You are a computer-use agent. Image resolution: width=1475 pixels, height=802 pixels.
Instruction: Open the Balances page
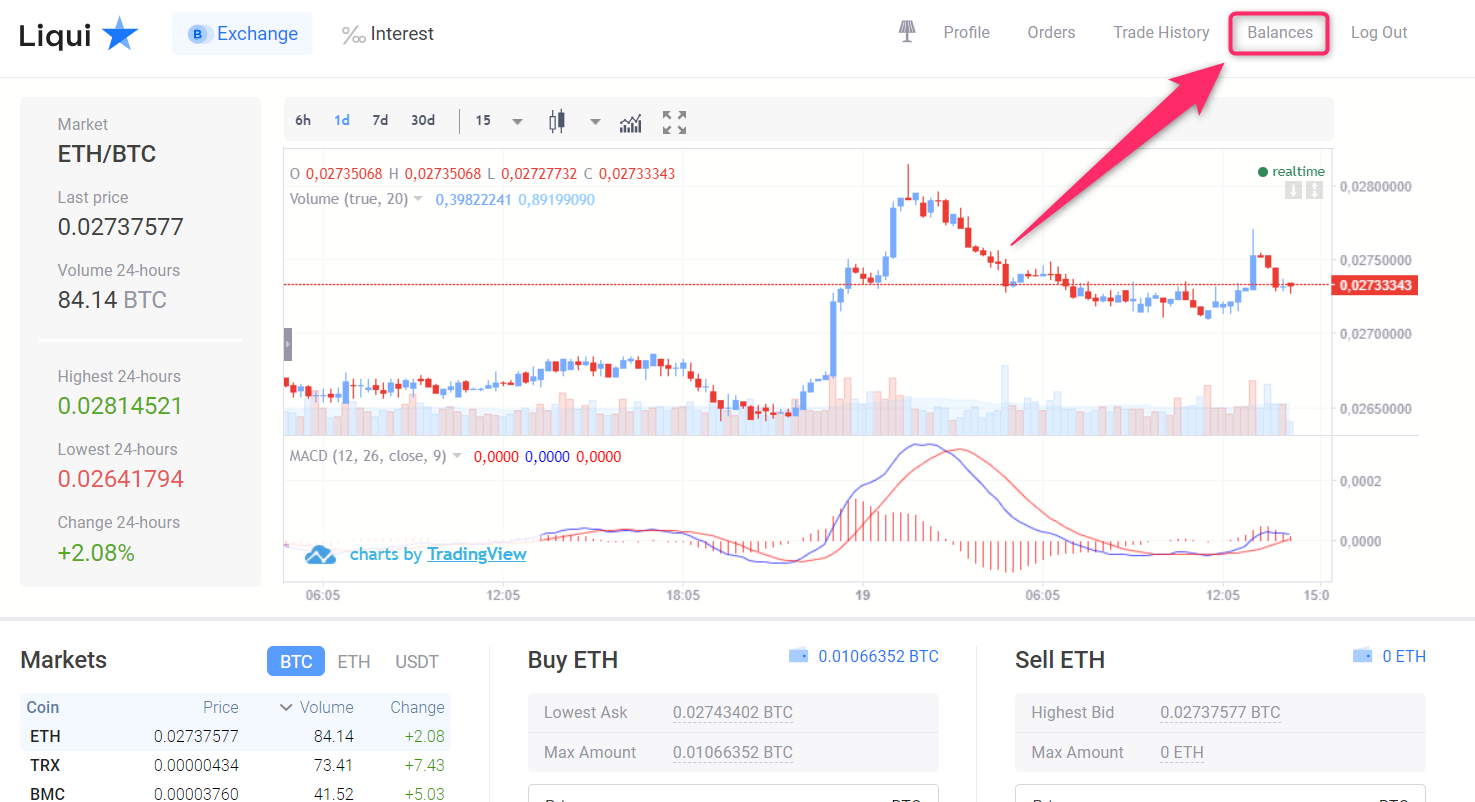pos(1280,32)
